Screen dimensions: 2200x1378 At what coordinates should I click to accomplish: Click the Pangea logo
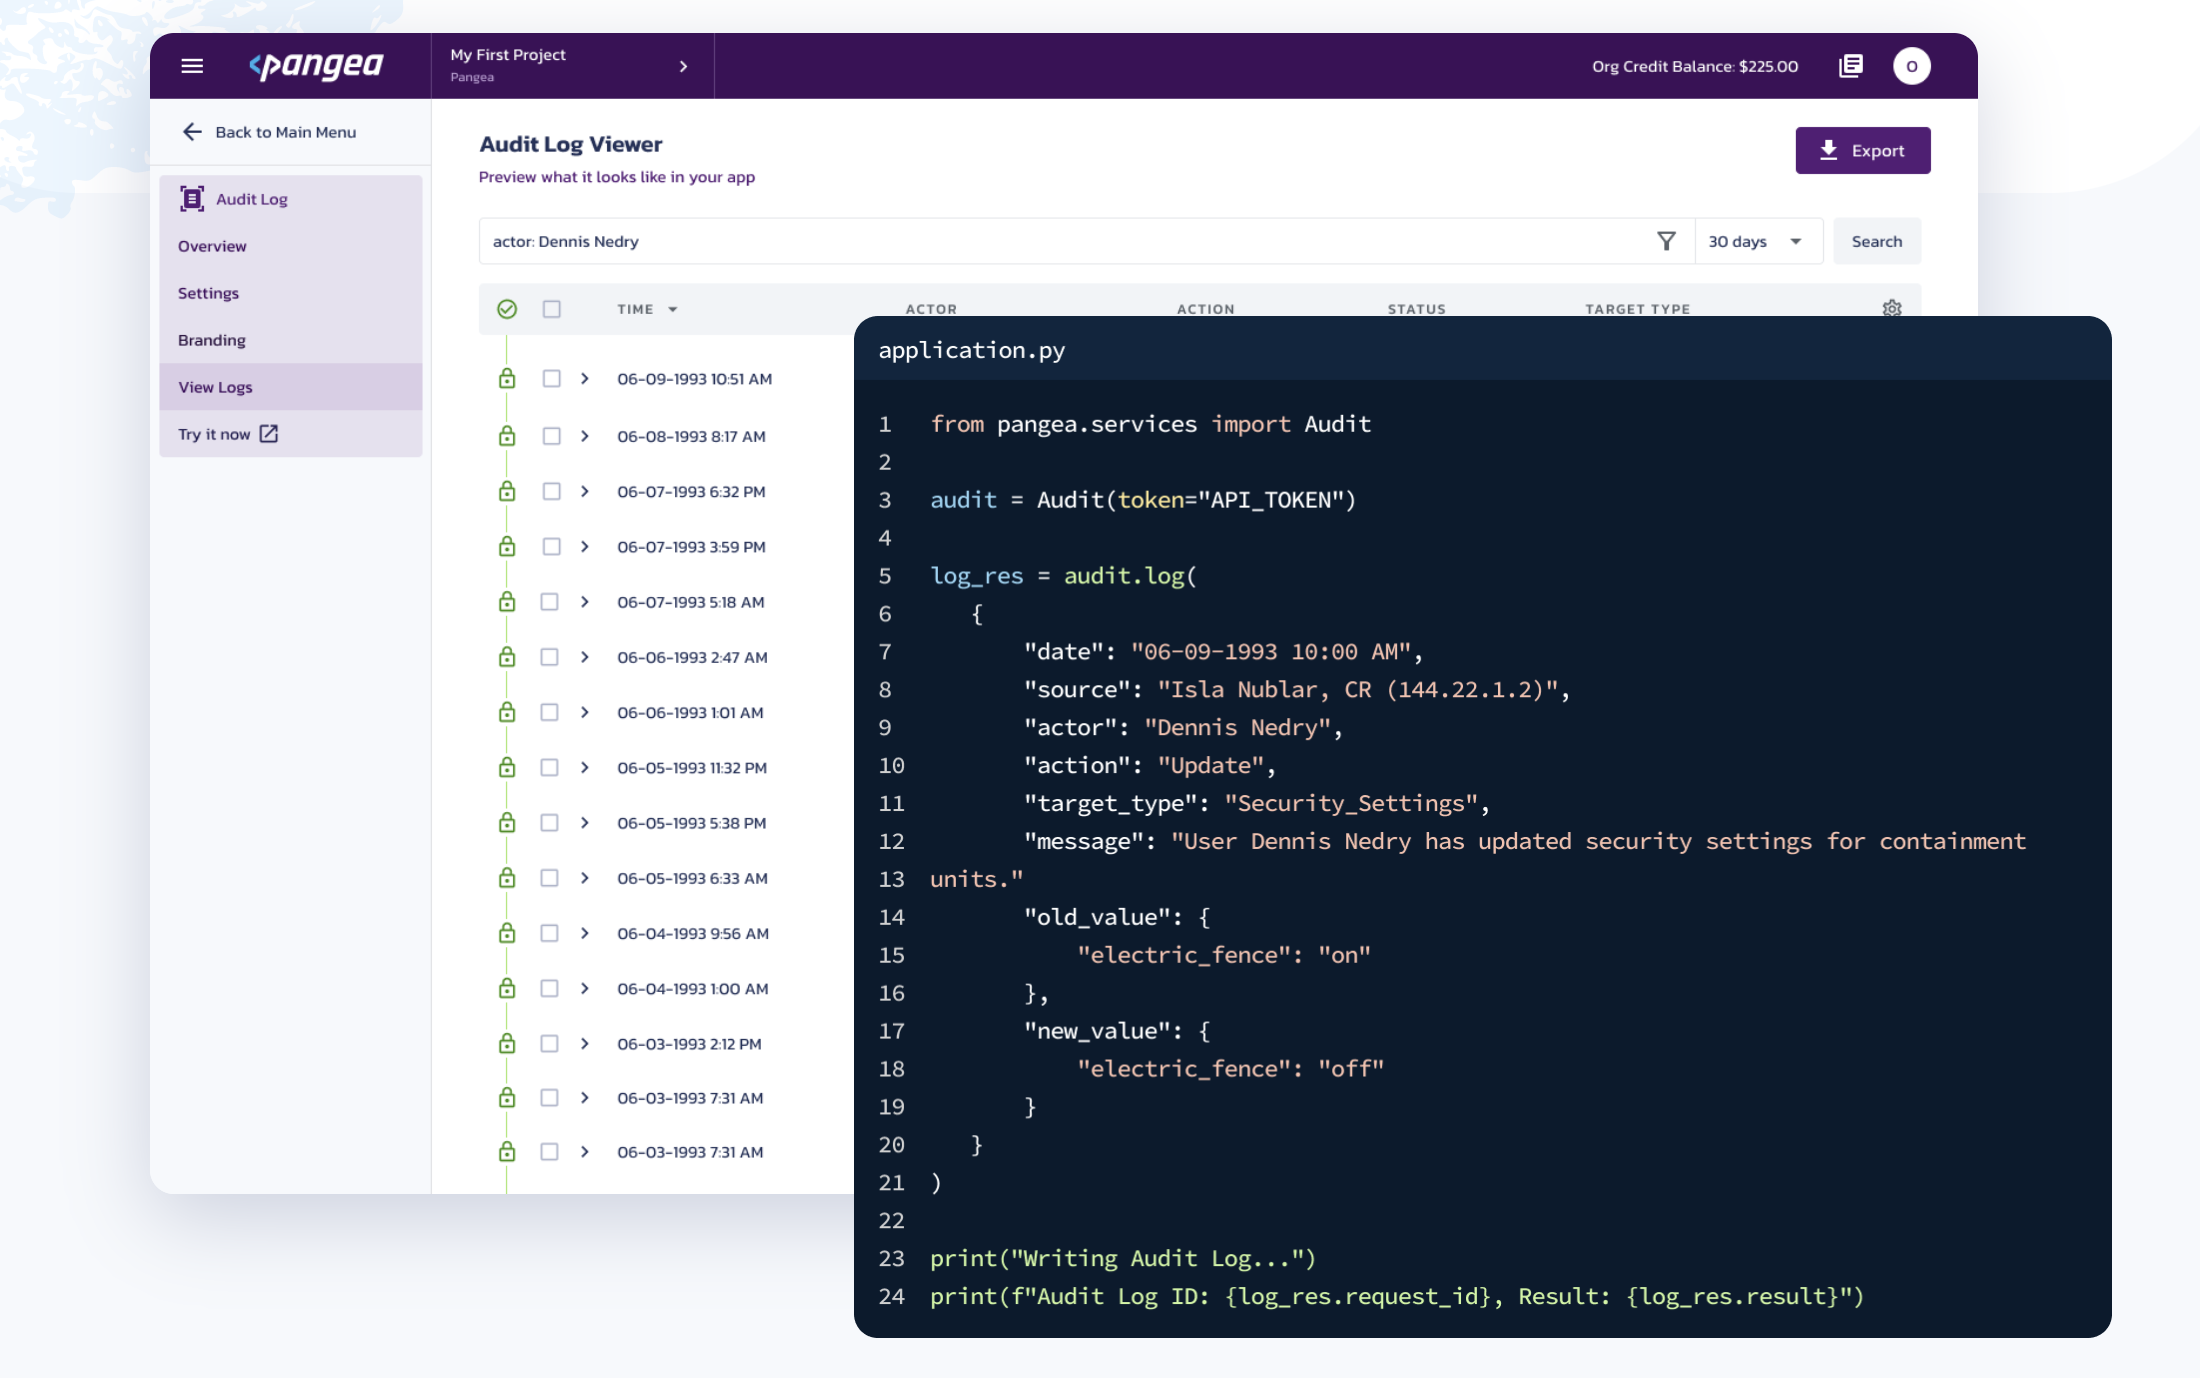click(315, 65)
